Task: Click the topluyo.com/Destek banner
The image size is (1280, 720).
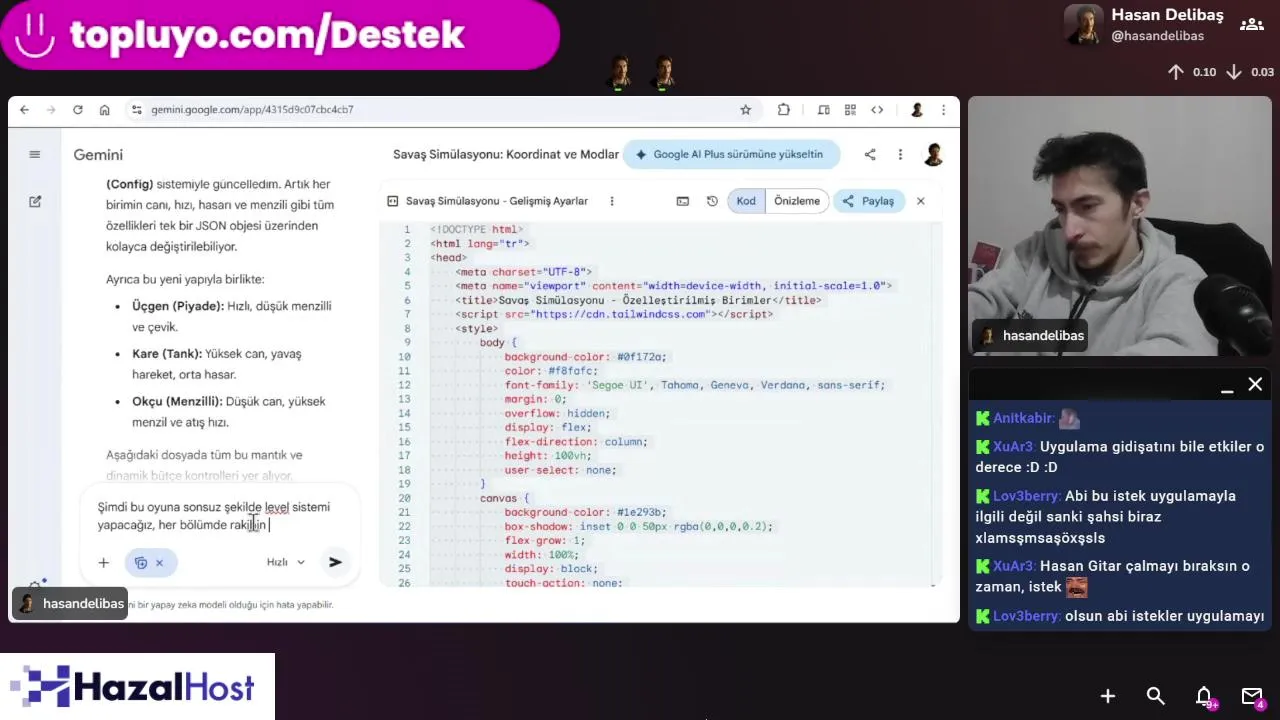Action: 279,34
